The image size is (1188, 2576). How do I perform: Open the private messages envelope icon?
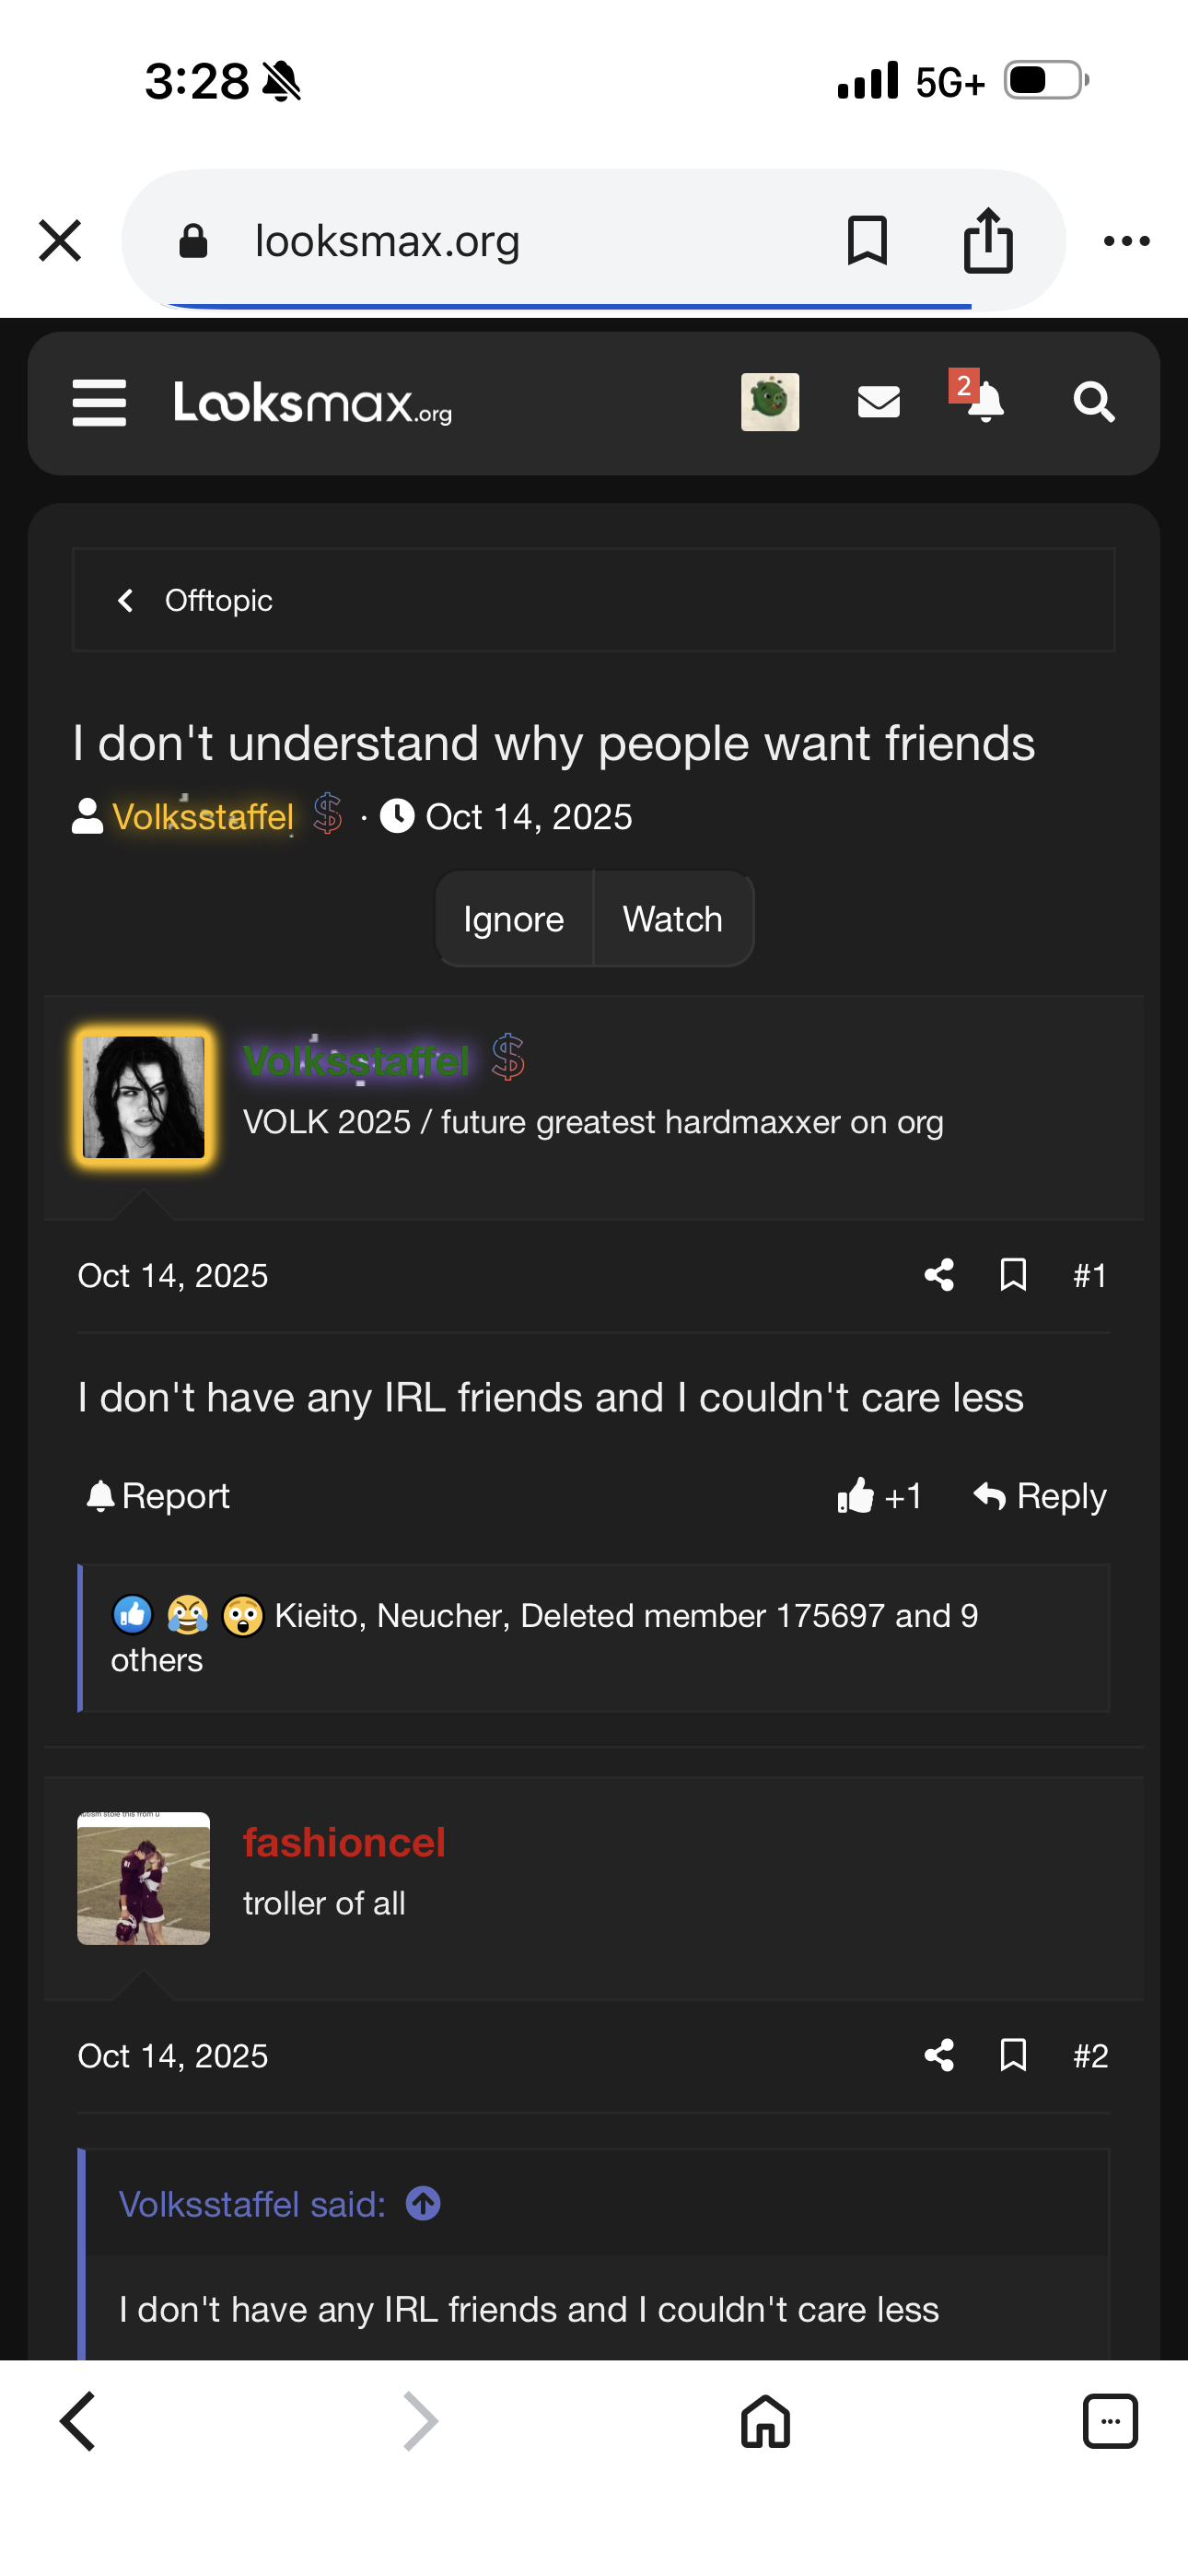[x=879, y=402]
